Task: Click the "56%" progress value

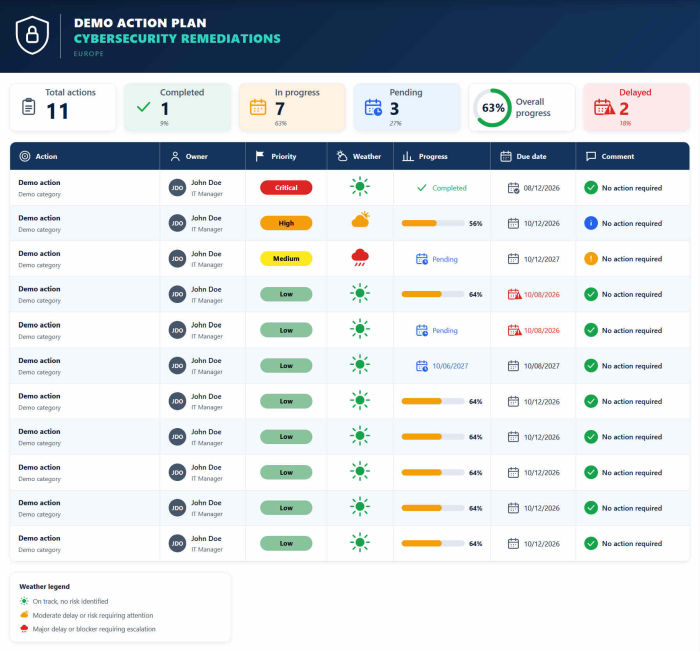Action: [x=475, y=223]
